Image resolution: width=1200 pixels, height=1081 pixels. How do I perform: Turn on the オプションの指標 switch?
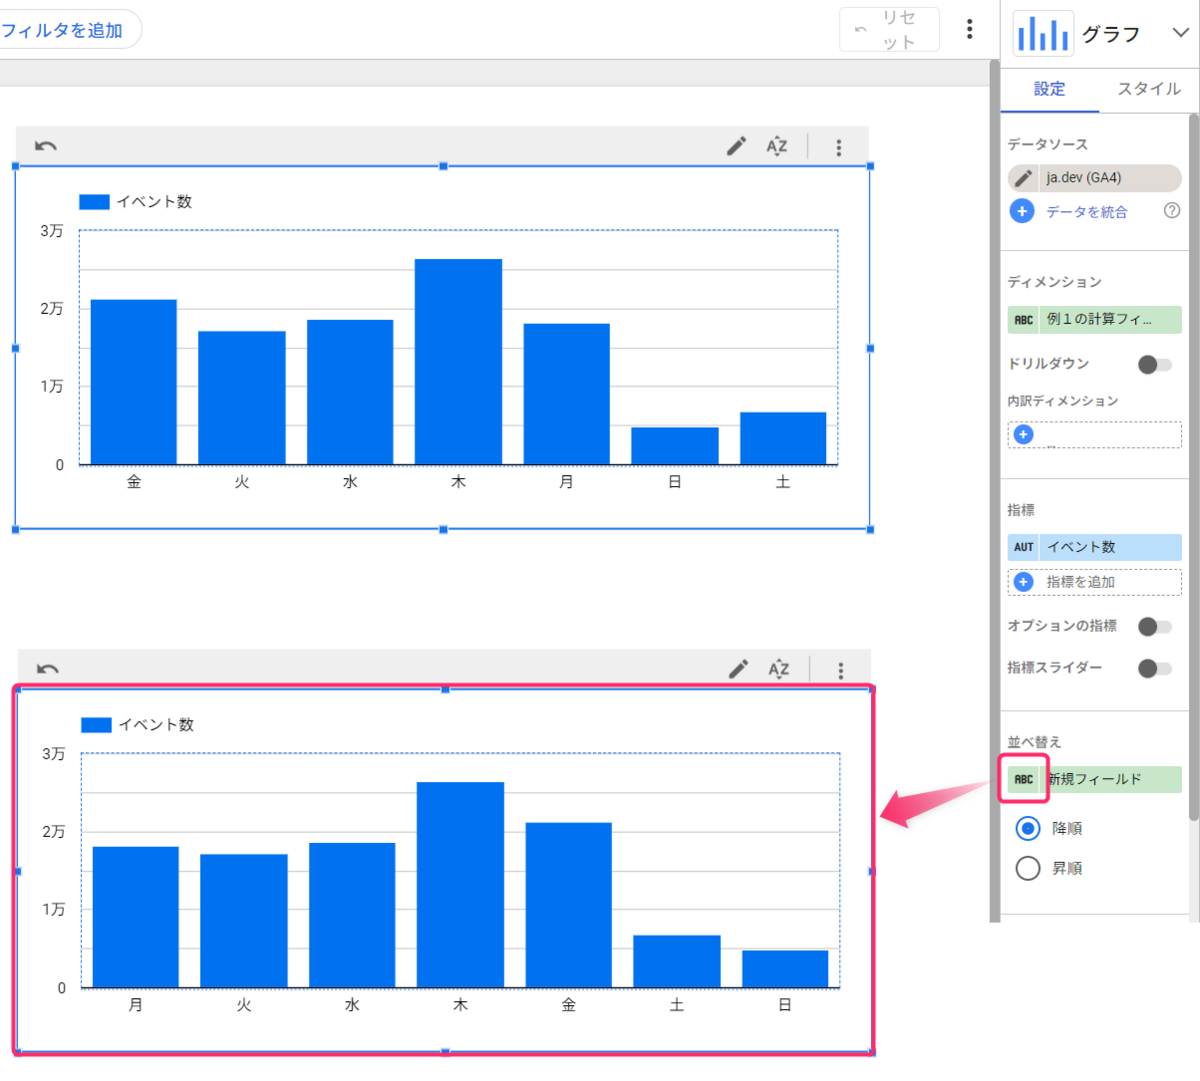pyautogui.click(x=1155, y=626)
